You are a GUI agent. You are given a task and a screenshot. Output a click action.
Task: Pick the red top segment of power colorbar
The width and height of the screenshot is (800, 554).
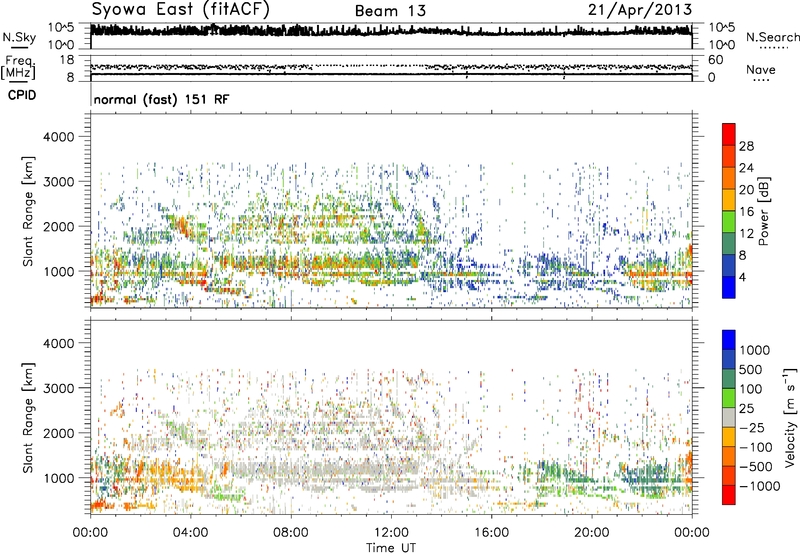(x=729, y=134)
